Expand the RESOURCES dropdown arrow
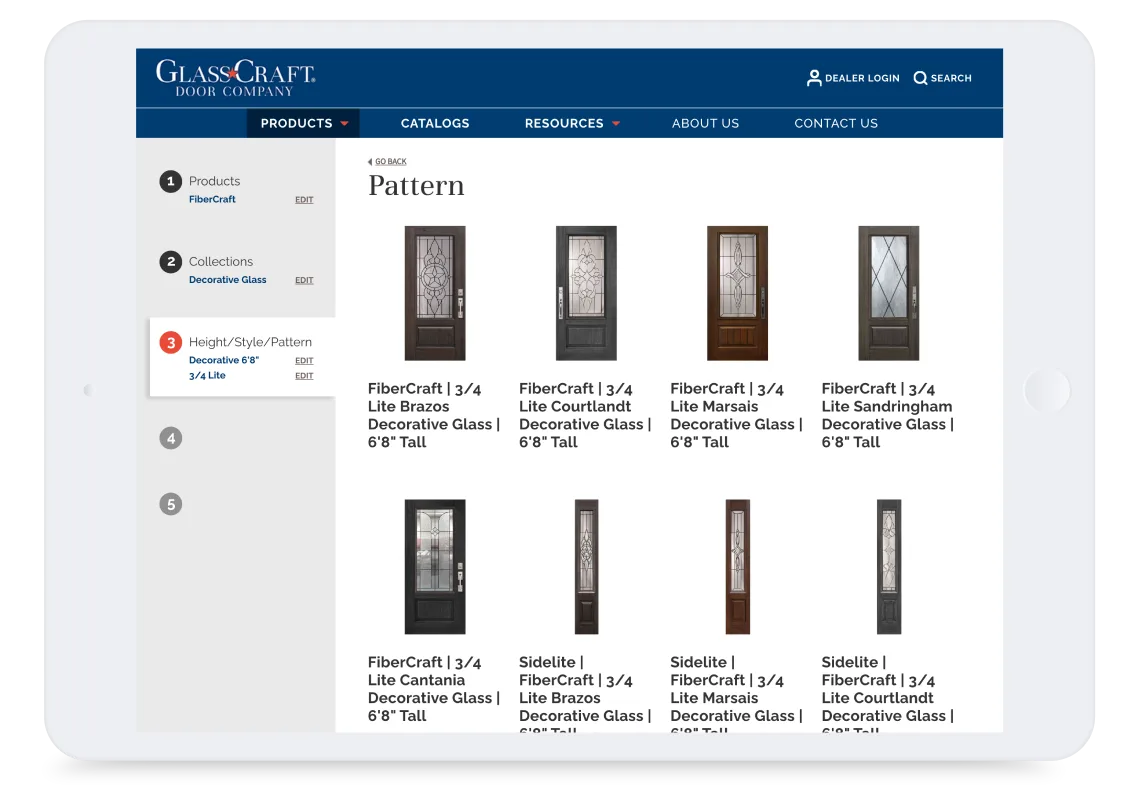 click(616, 124)
